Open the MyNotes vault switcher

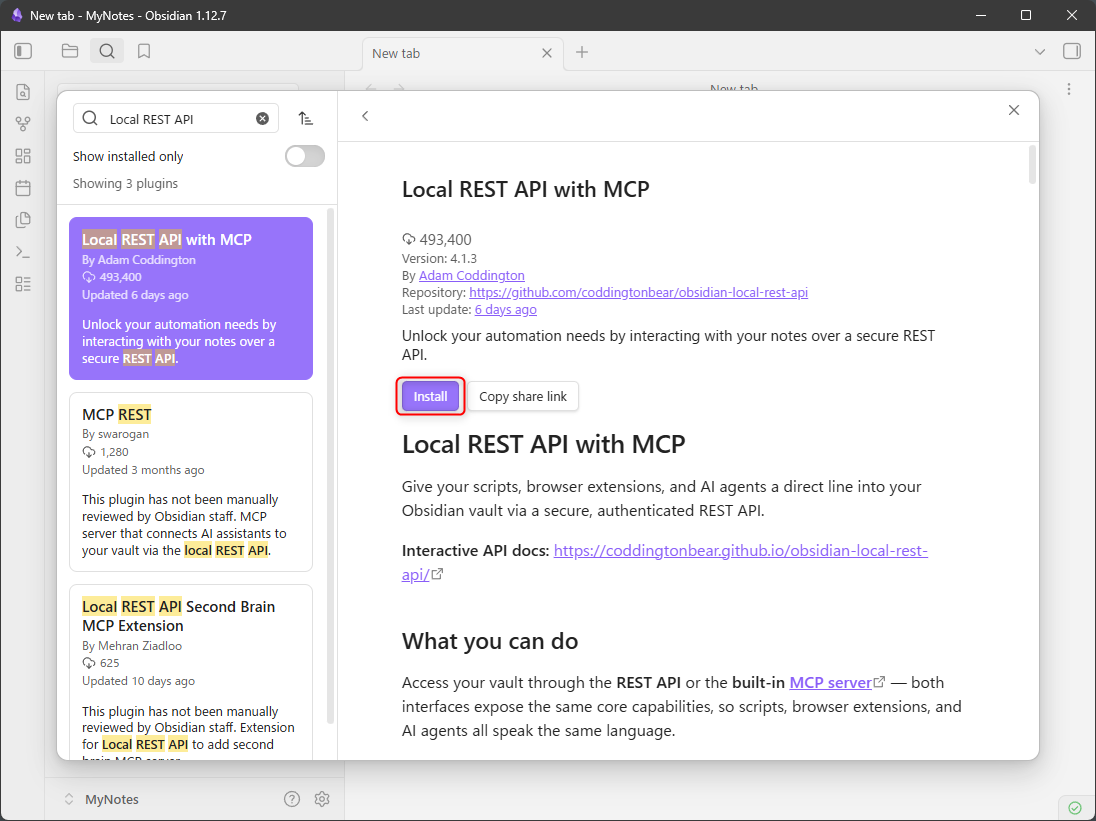pos(102,799)
